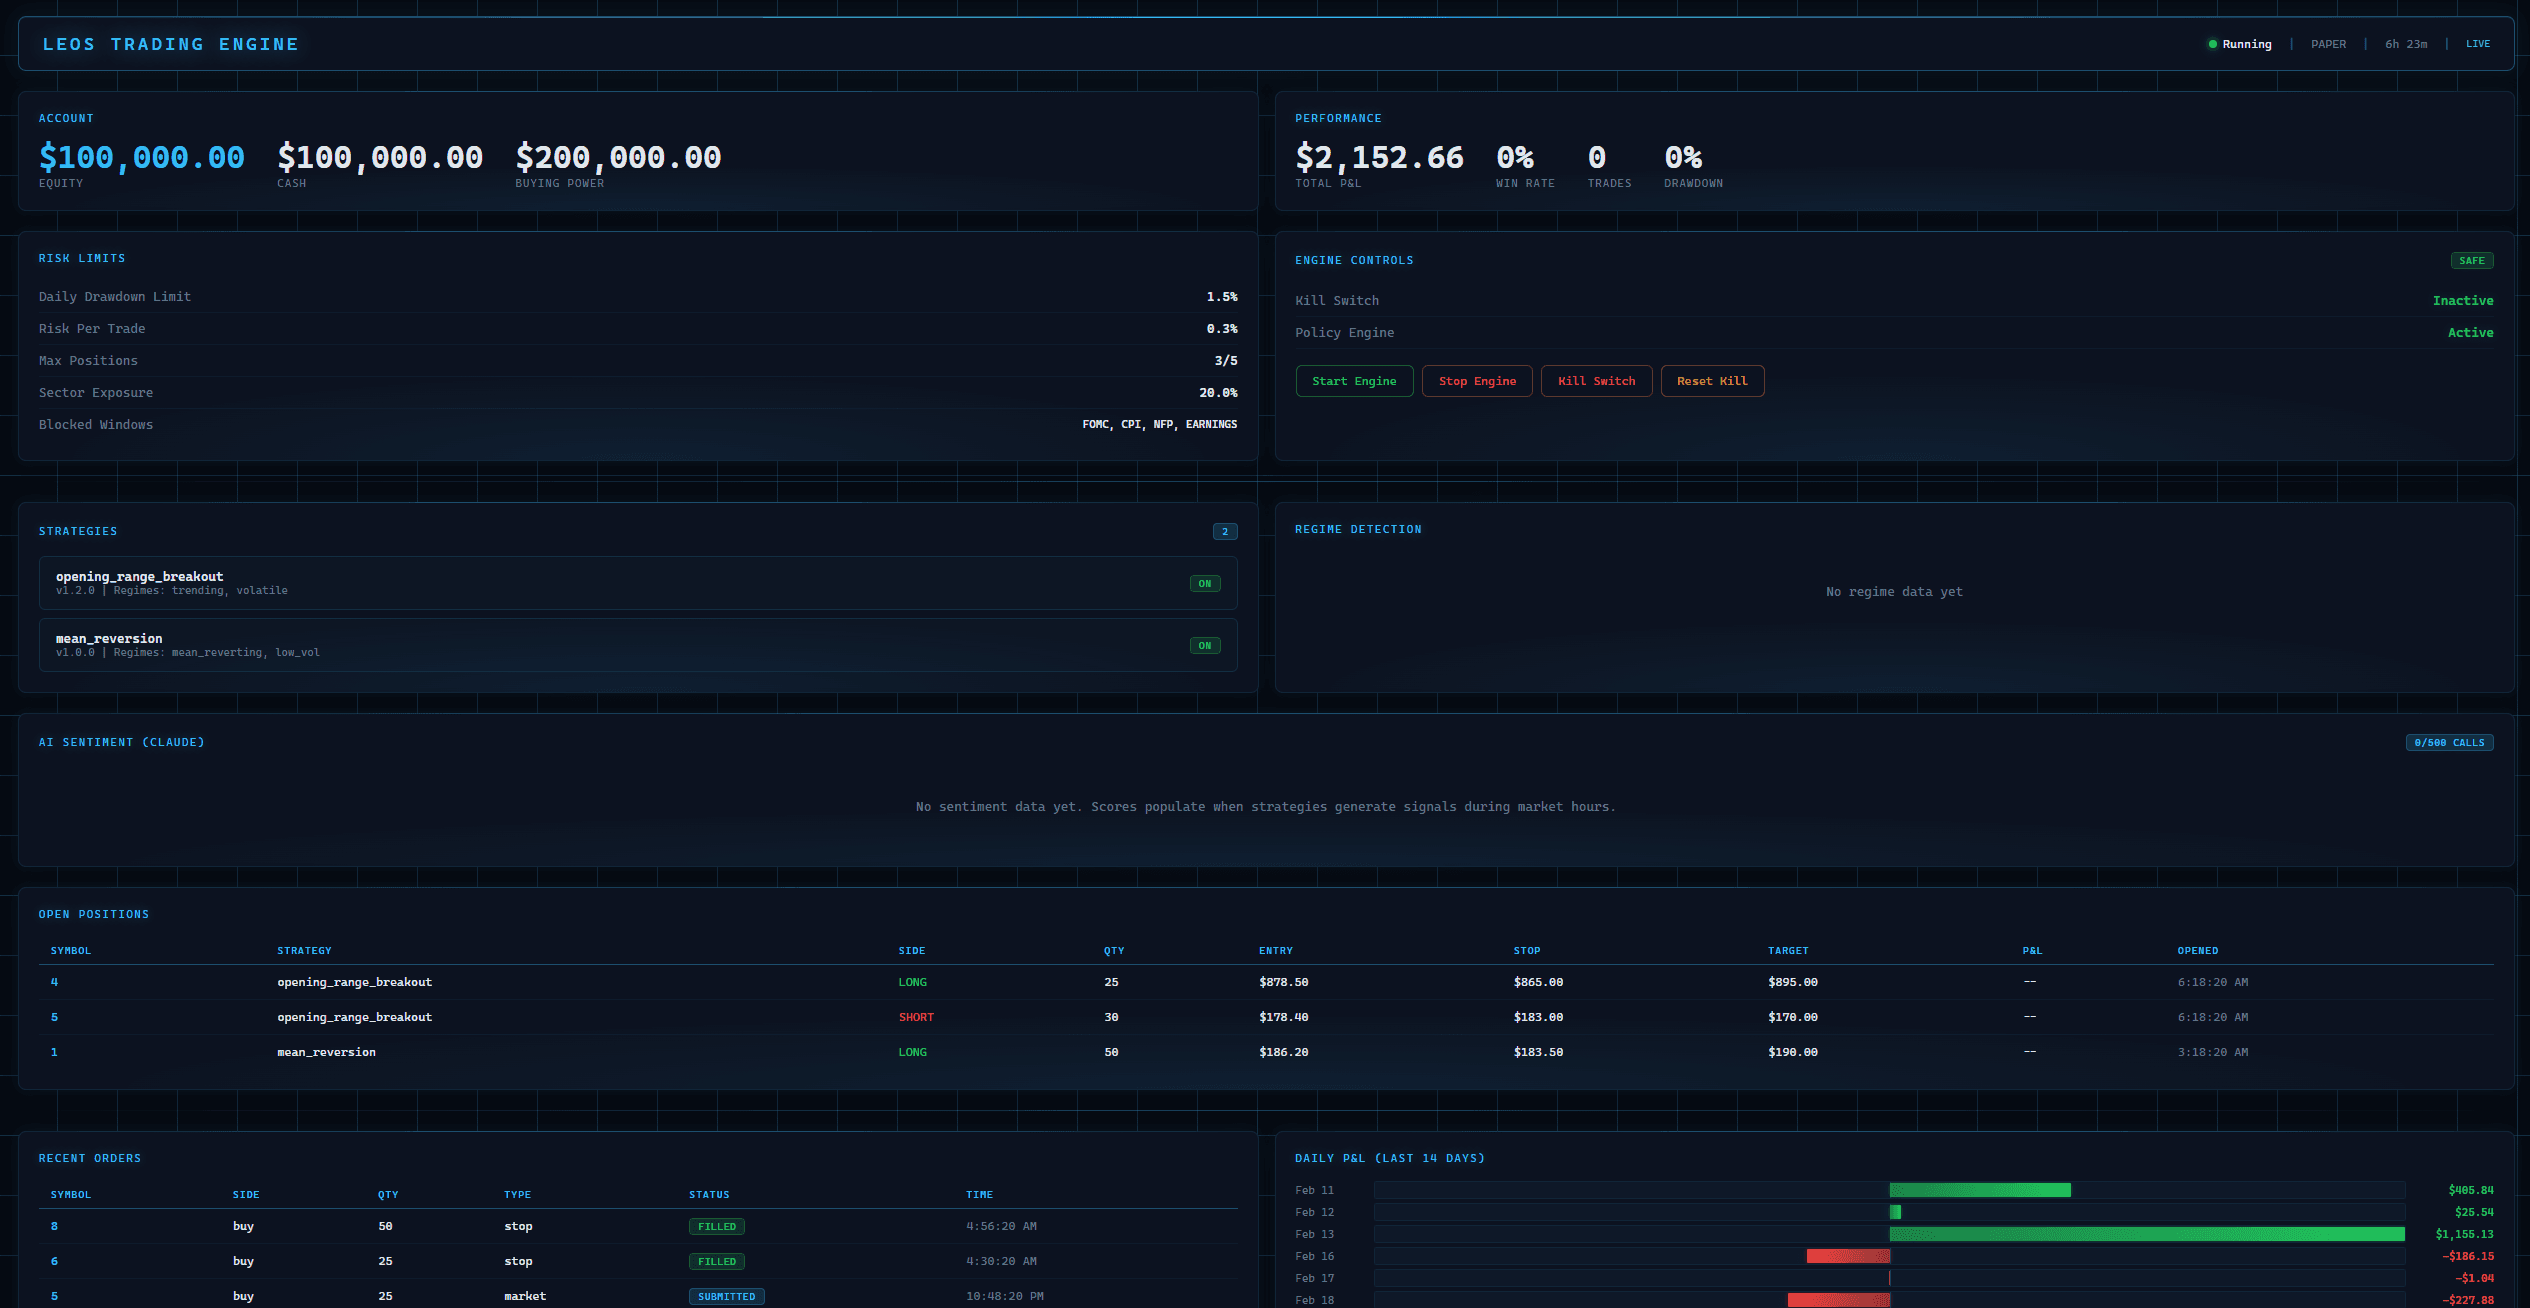The height and width of the screenshot is (1308, 2530).
Task: Click the SAFE badge in Engine Controls
Action: point(2472,260)
